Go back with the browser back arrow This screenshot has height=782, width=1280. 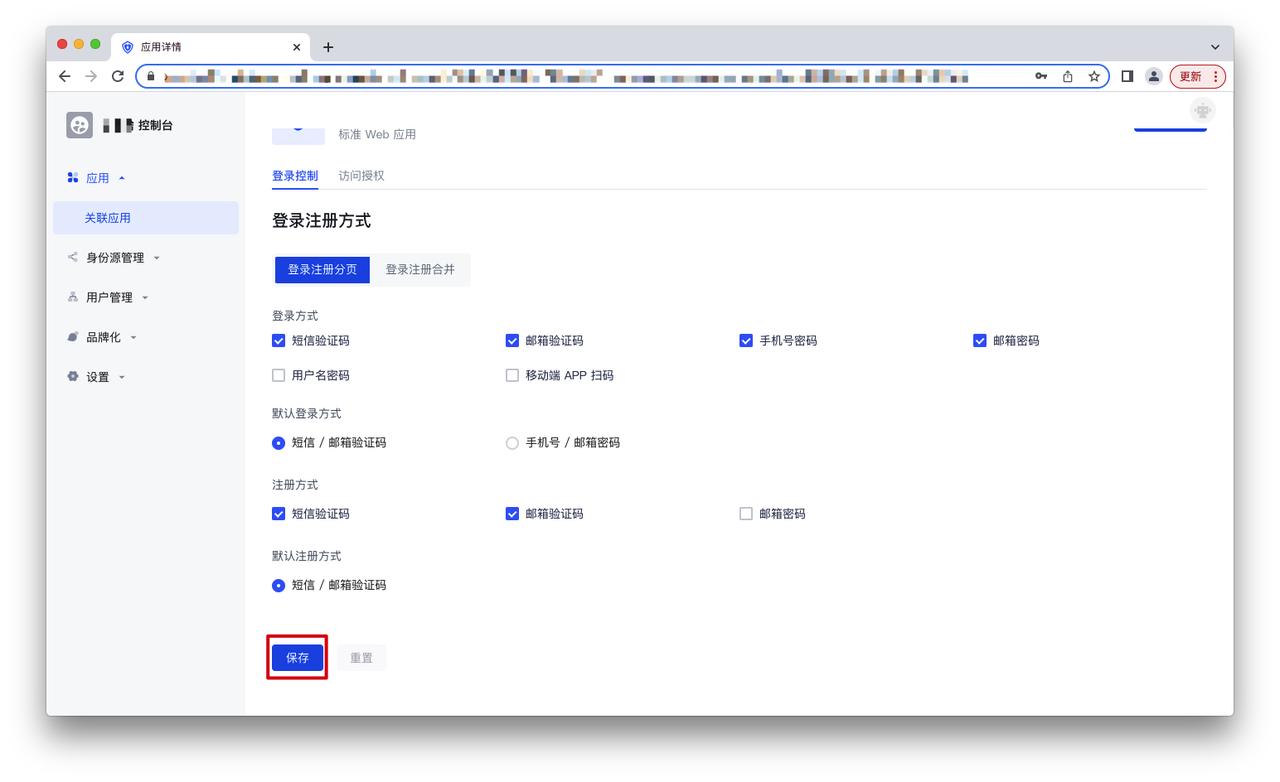click(x=65, y=76)
